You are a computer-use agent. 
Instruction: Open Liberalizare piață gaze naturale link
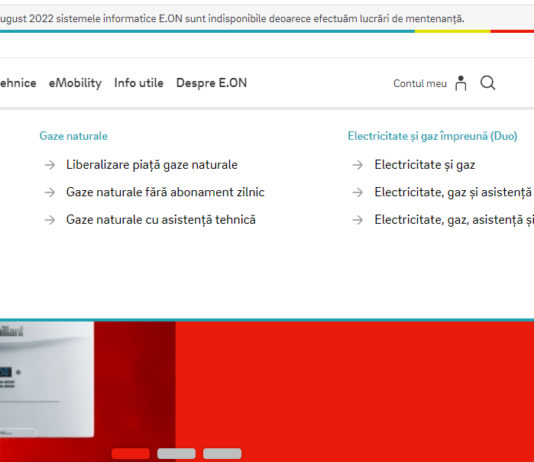(x=152, y=165)
